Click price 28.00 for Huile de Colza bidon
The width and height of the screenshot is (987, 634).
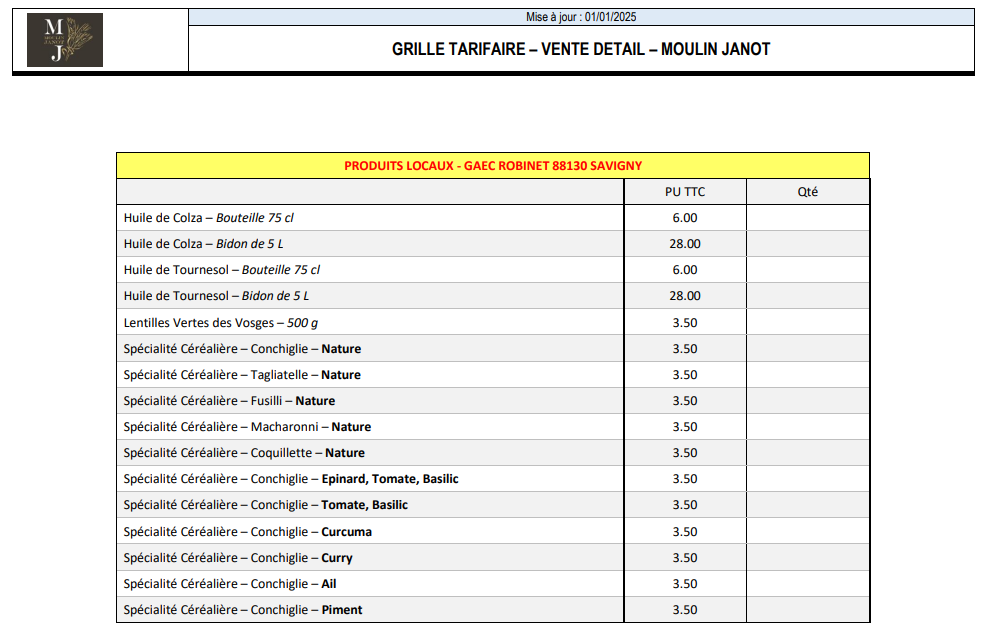685,244
